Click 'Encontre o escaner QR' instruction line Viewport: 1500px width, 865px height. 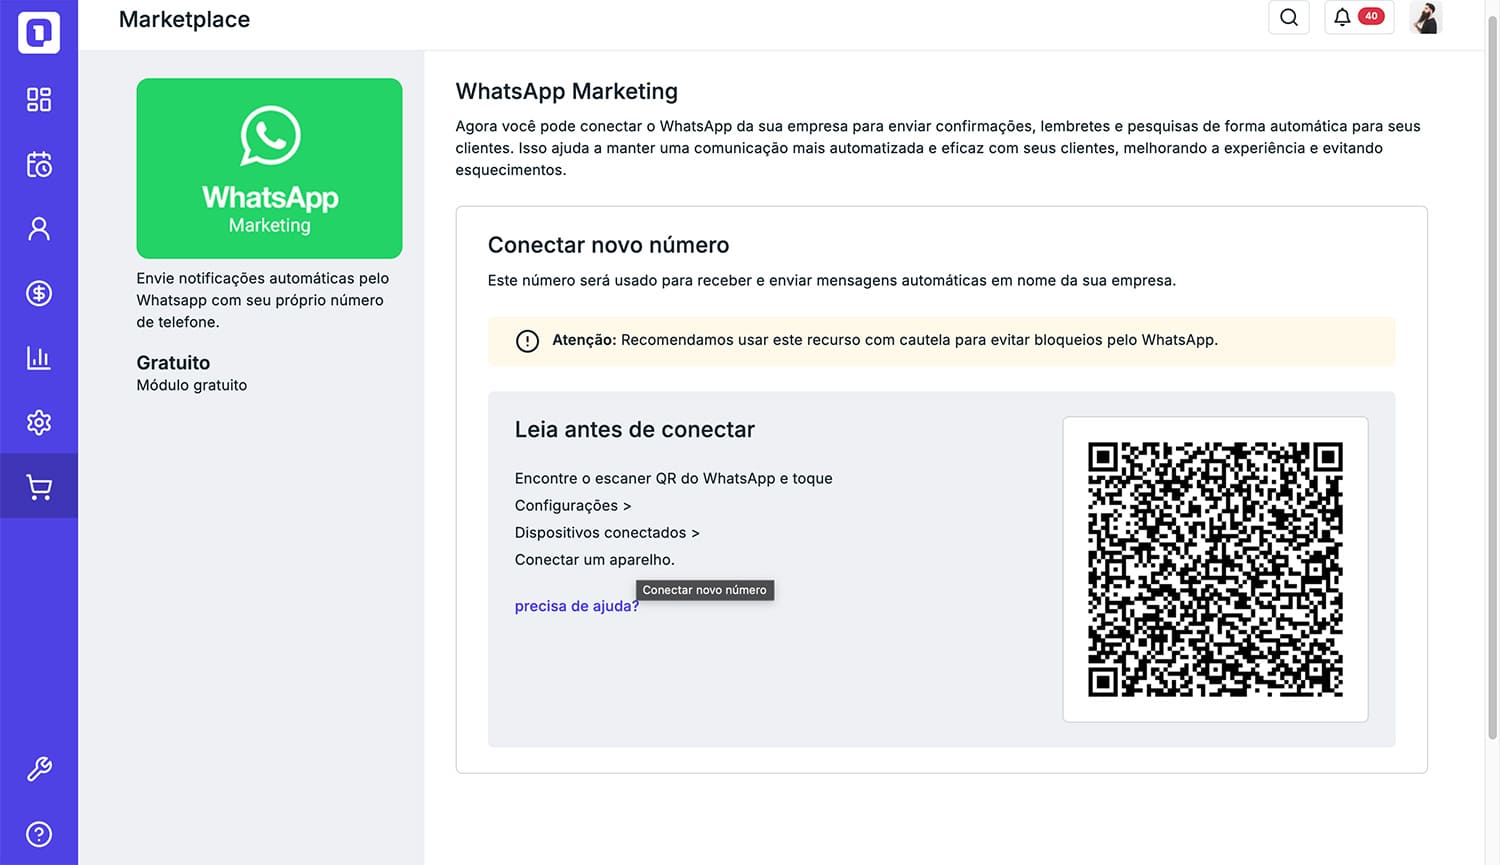click(x=673, y=479)
